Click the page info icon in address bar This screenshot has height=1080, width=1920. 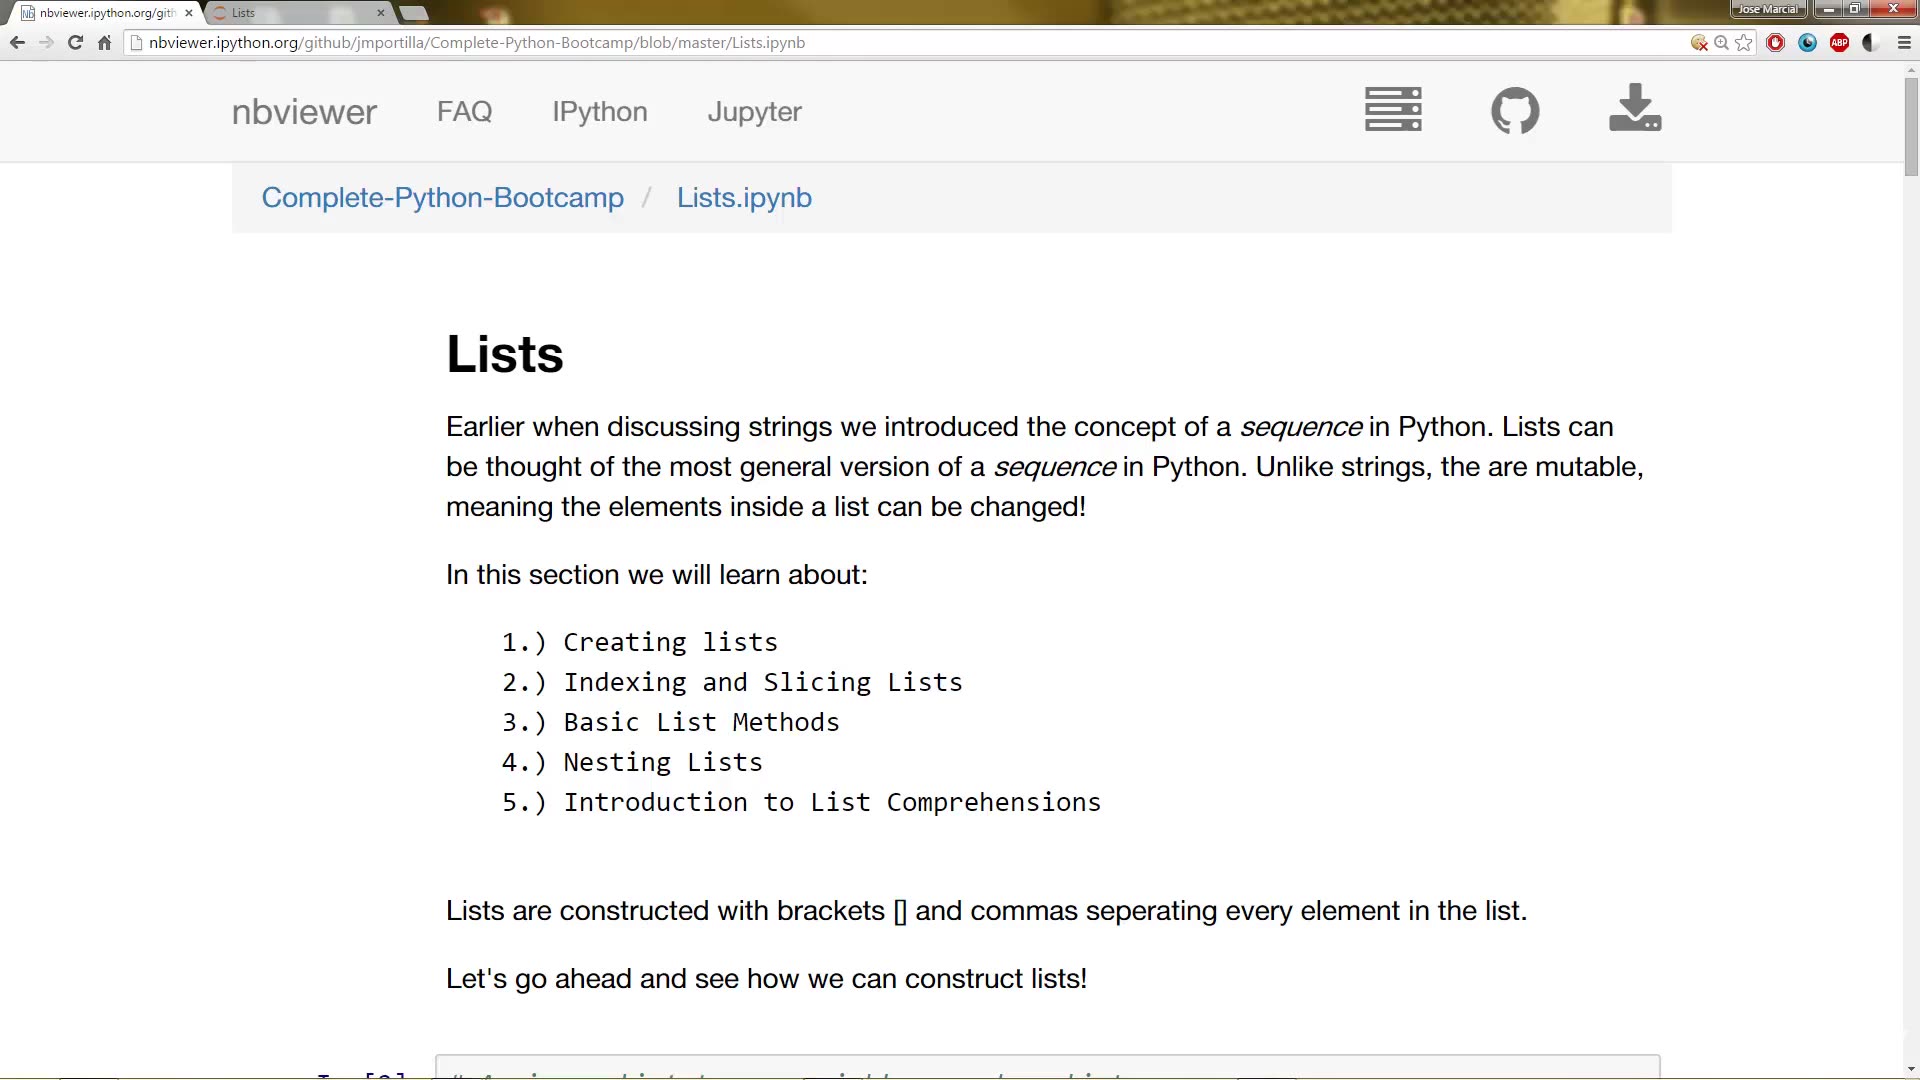(137, 43)
